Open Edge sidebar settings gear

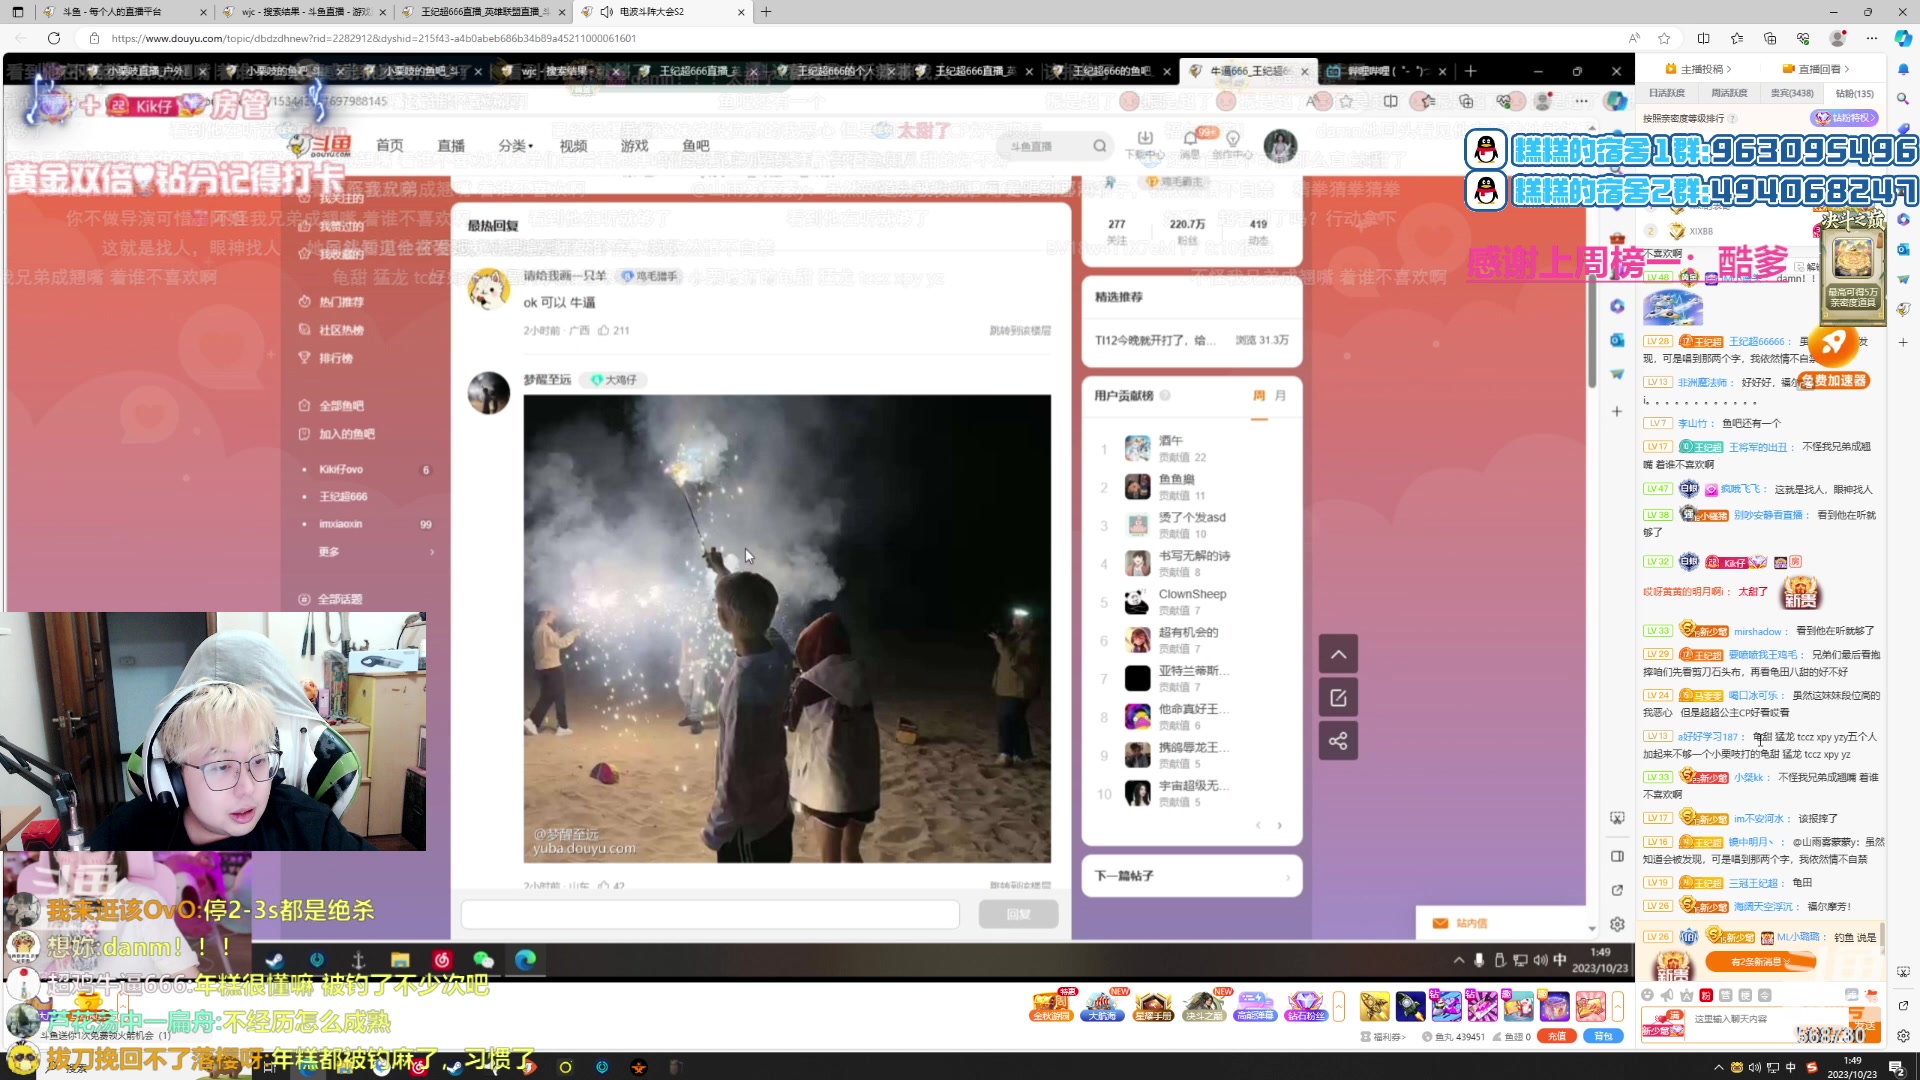pos(1903,1036)
